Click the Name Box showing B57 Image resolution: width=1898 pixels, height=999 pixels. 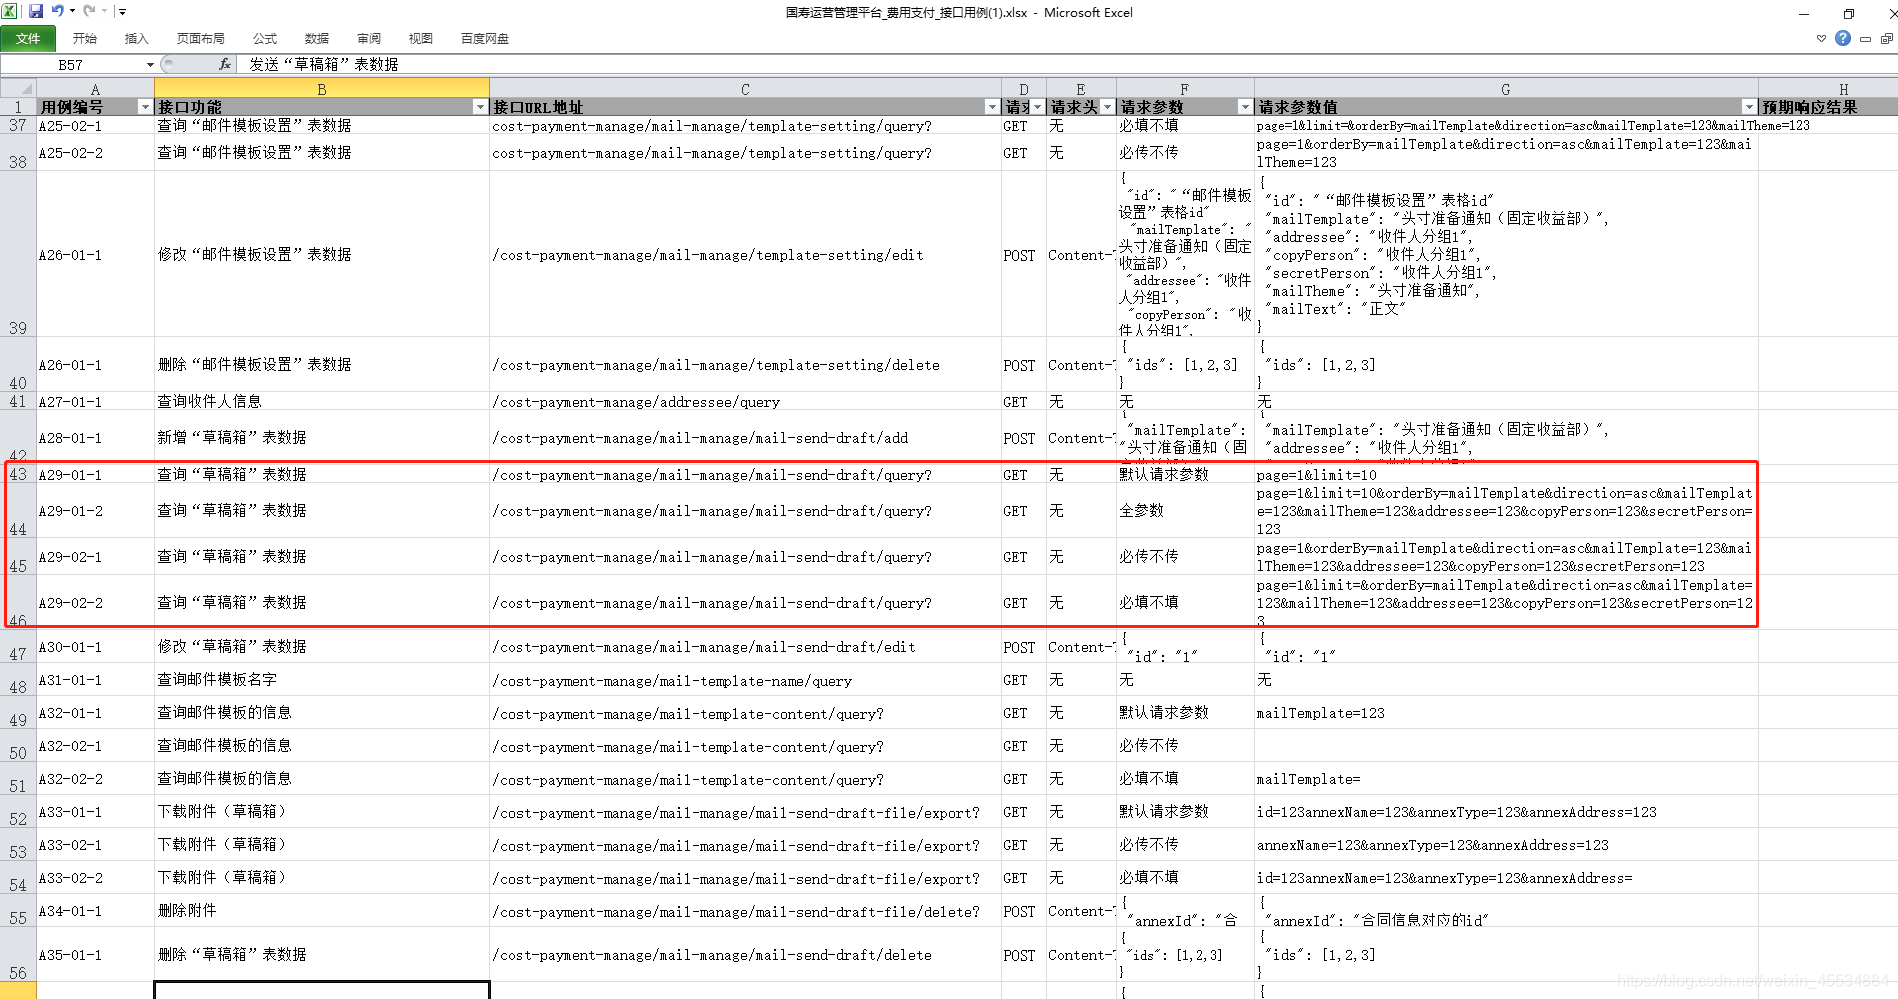click(x=72, y=64)
